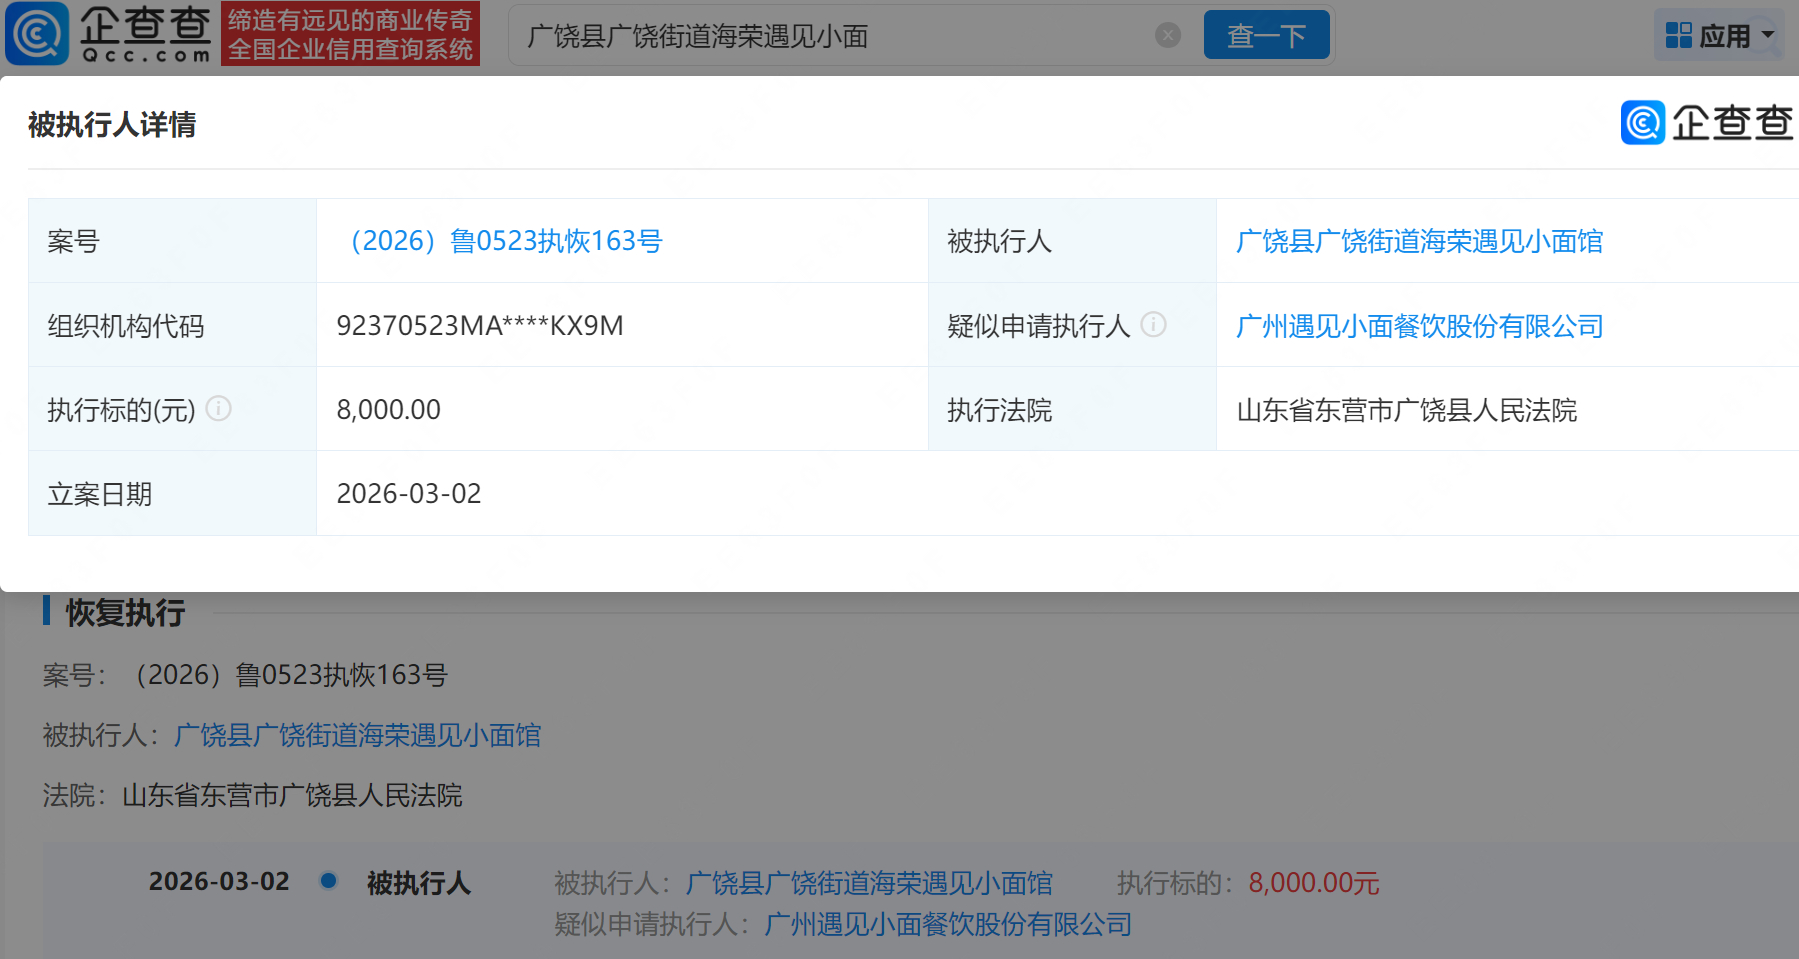
Task: Click the red 8,000.00元 amount in timeline
Action: tap(1314, 883)
